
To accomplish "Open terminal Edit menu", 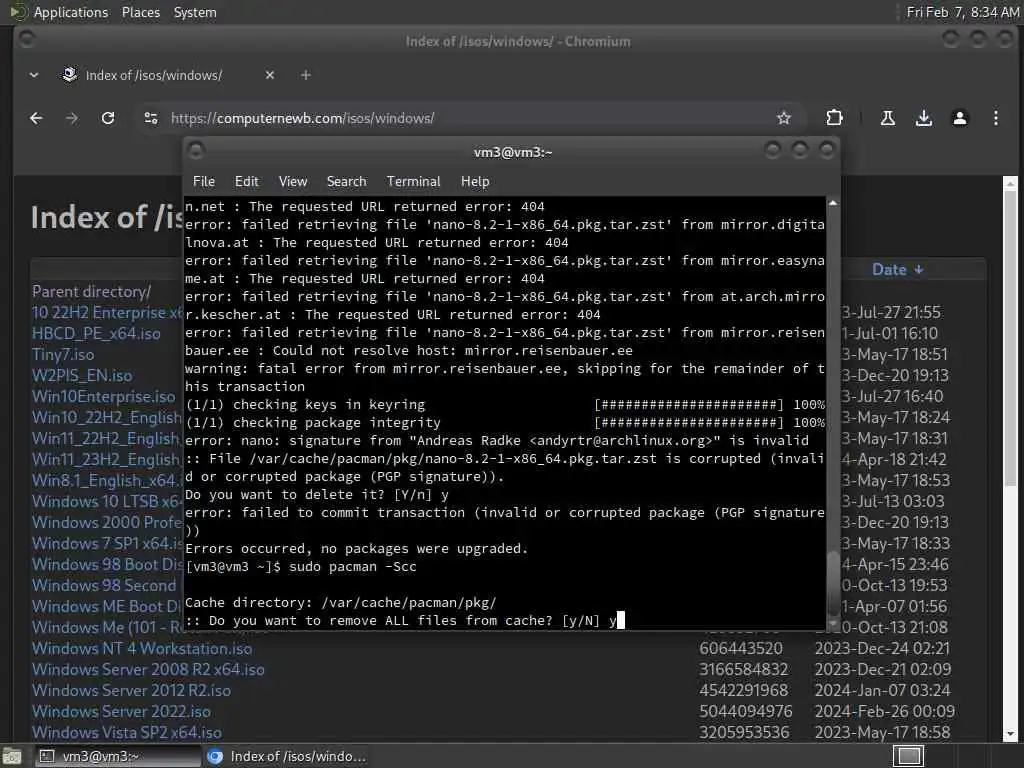I will [x=247, y=182].
